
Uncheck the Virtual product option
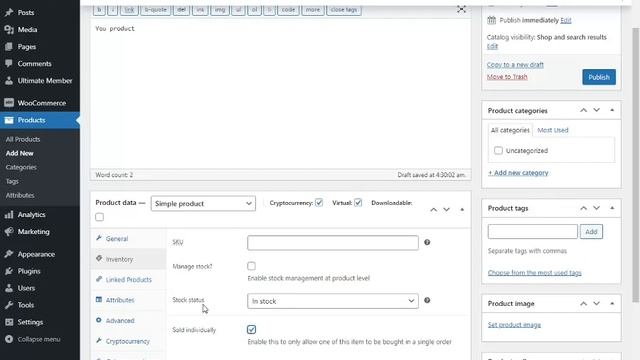(358, 202)
